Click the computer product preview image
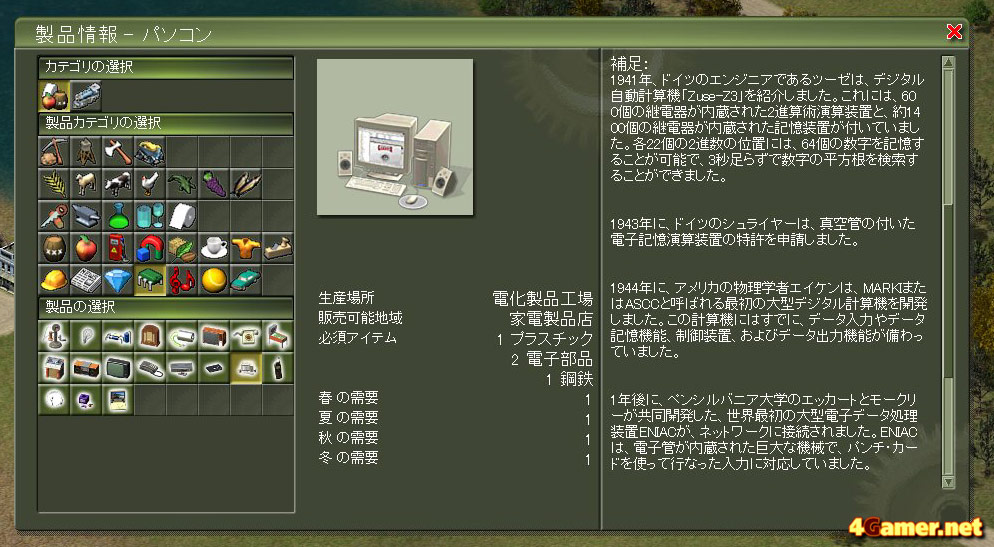Screen dimensions: 994x547 point(395,137)
